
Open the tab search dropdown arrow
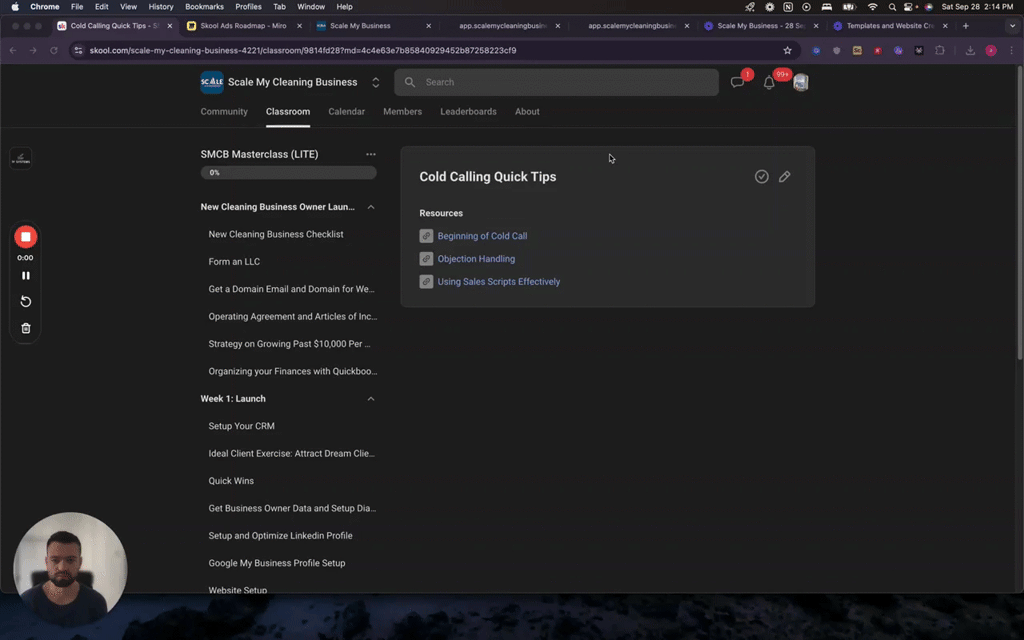(x=1012, y=26)
